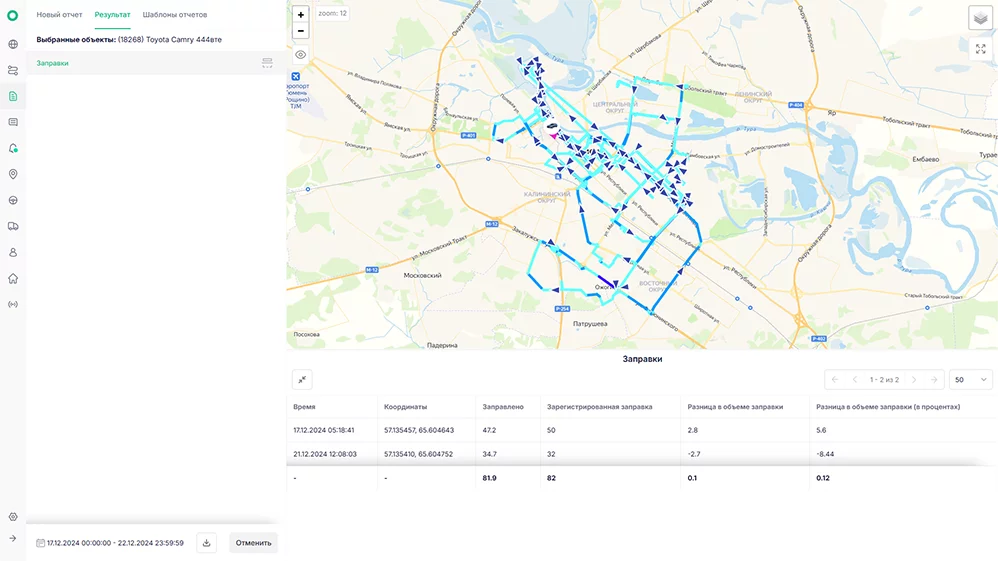Screen dimensions: 998x561
Task: Open the user profile icon in sidebar
Action: point(13,252)
